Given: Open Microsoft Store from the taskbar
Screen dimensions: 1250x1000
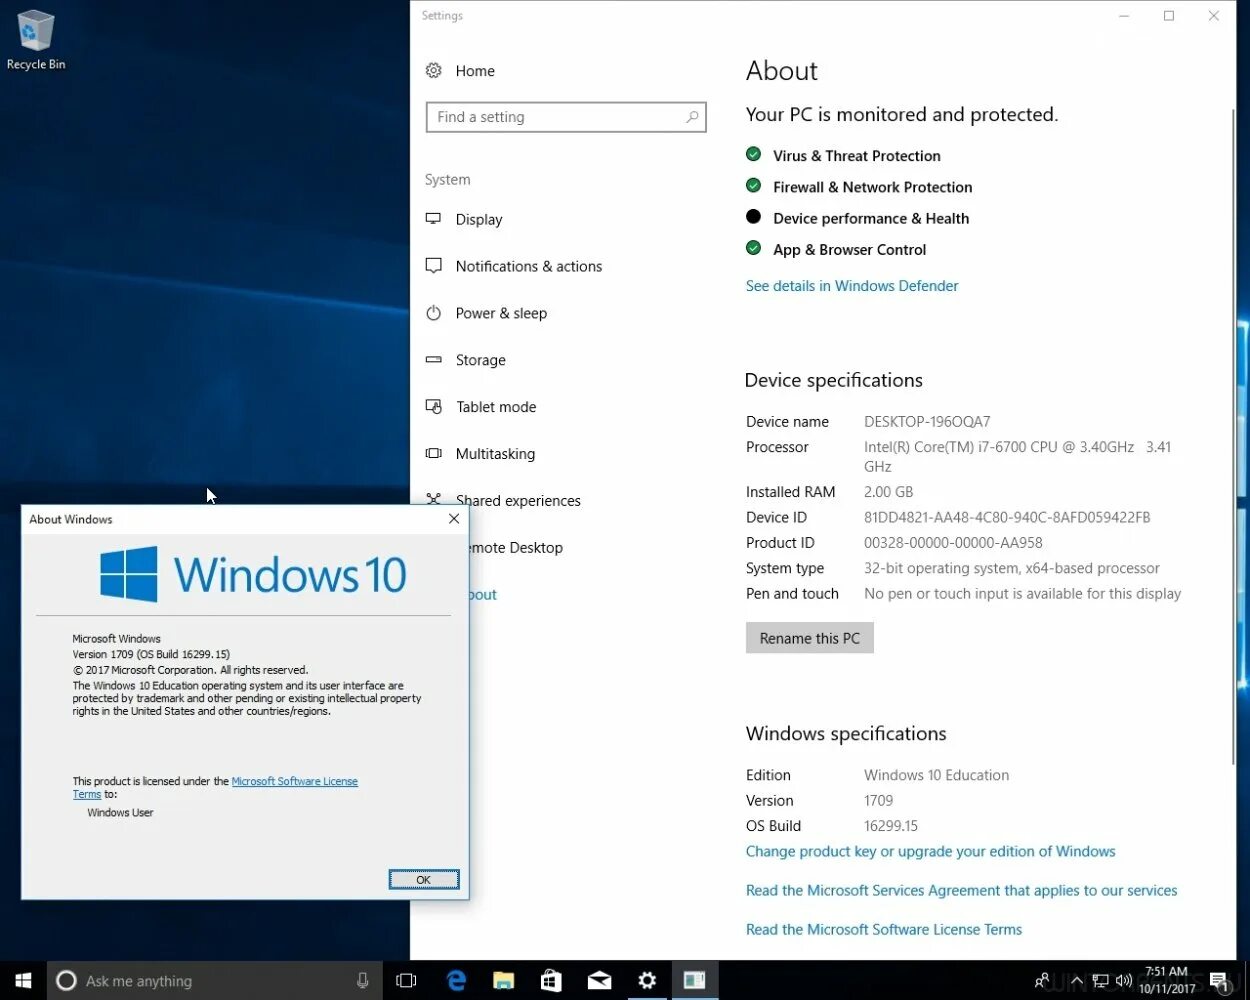Looking at the screenshot, I should (x=551, y=981).
